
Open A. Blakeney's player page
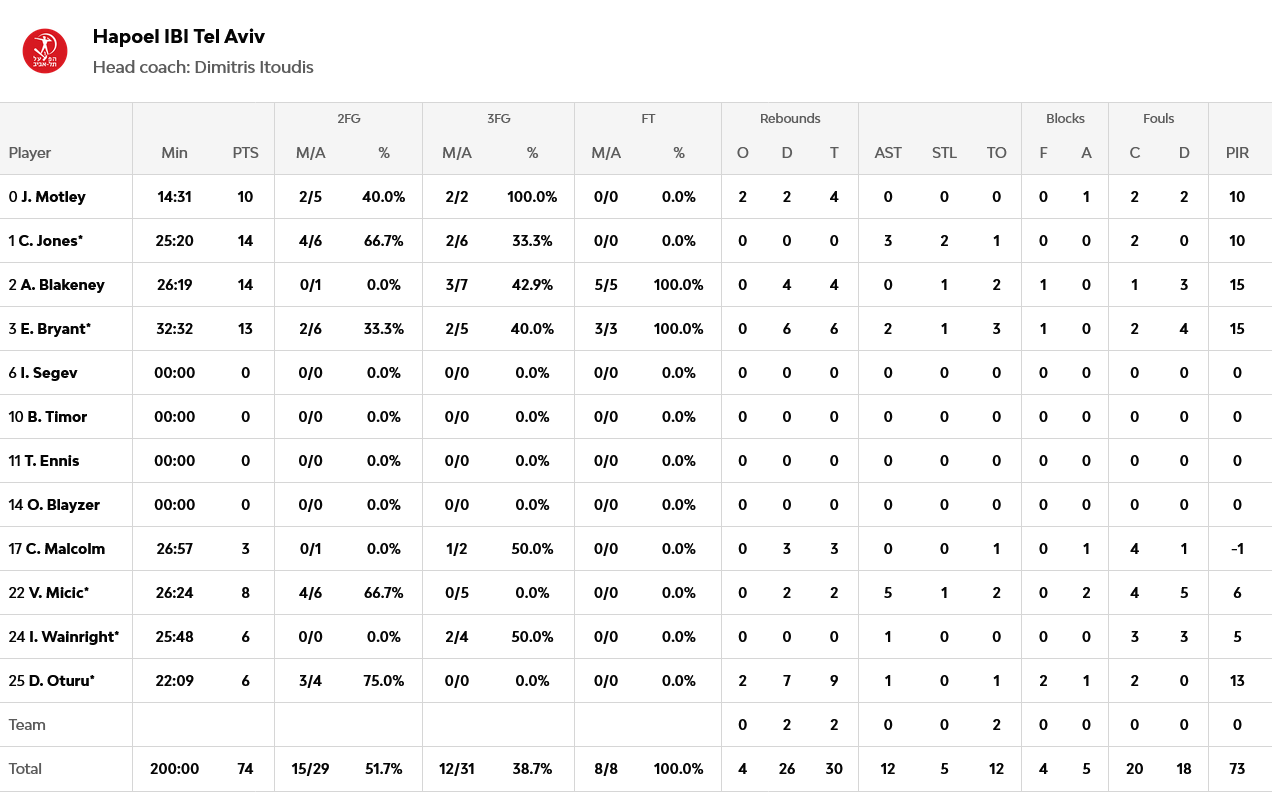pos(62,285)
